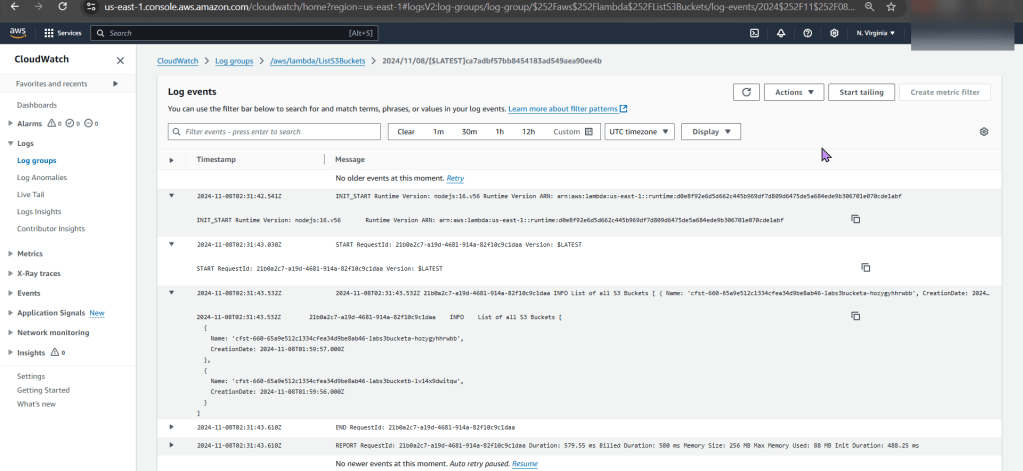Collapse the START RequestId log event row

pyautogui.click(x=171, y=244)
